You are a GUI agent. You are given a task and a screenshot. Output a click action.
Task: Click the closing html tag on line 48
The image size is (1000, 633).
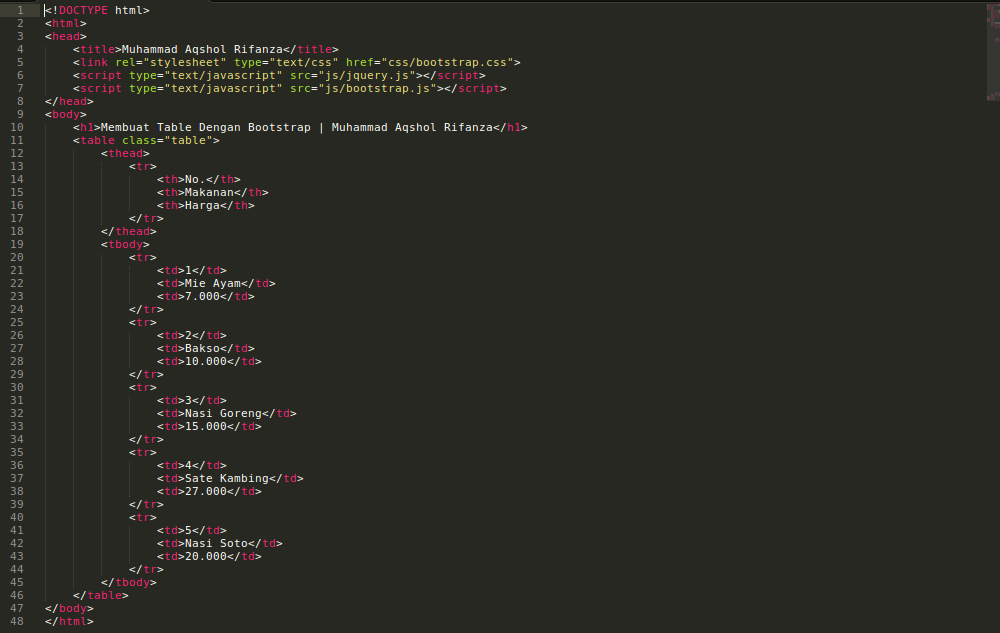tap(68, 621)
